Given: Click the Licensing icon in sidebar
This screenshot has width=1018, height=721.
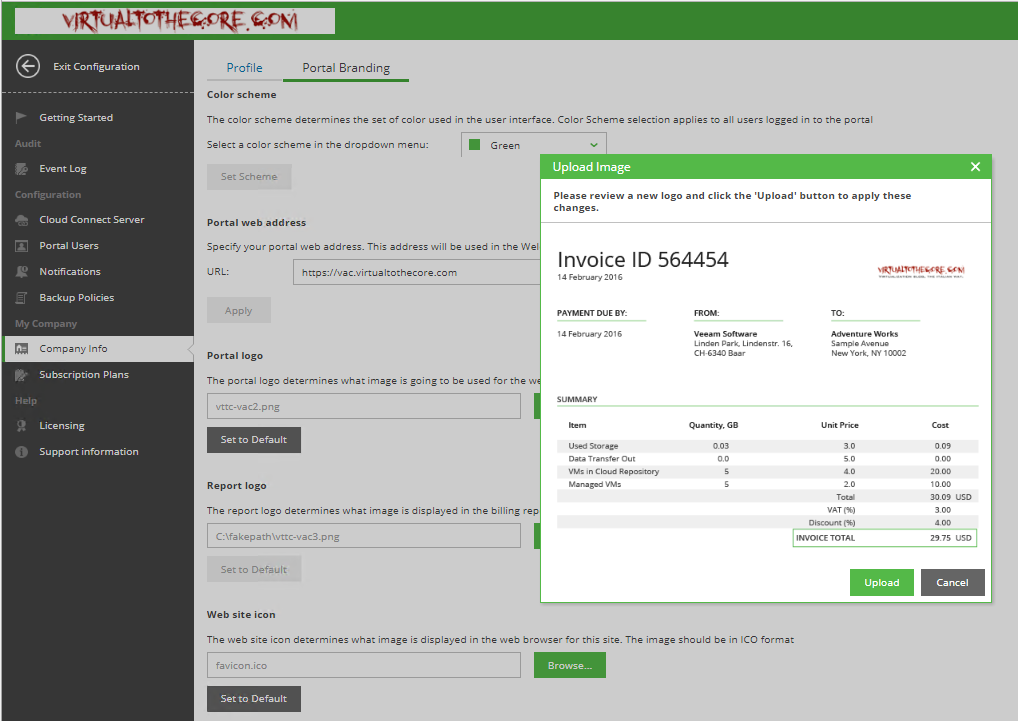Looking at the screenshot, I should pyautogui.click(x=21, y=426).
